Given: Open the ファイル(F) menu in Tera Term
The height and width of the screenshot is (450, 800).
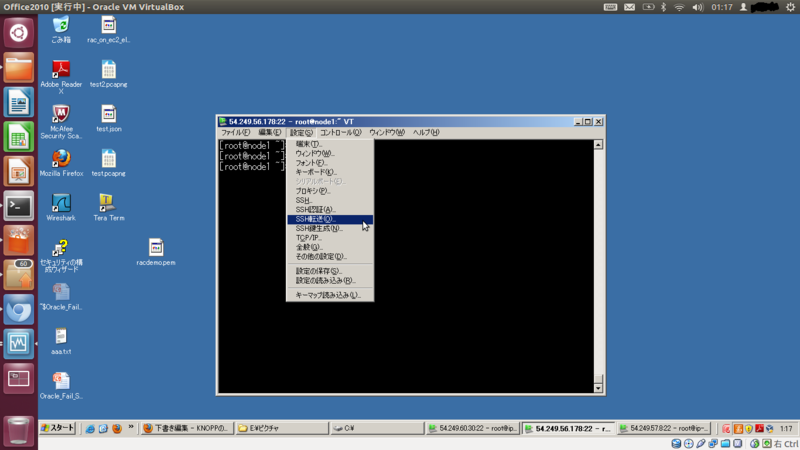Looking at the screenshot, I should click(235, 133).
